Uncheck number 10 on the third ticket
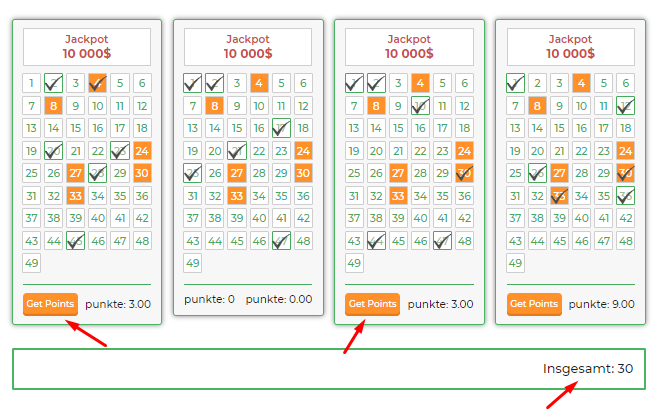Screen dimensions: 658x415 (x=420, y=106)
